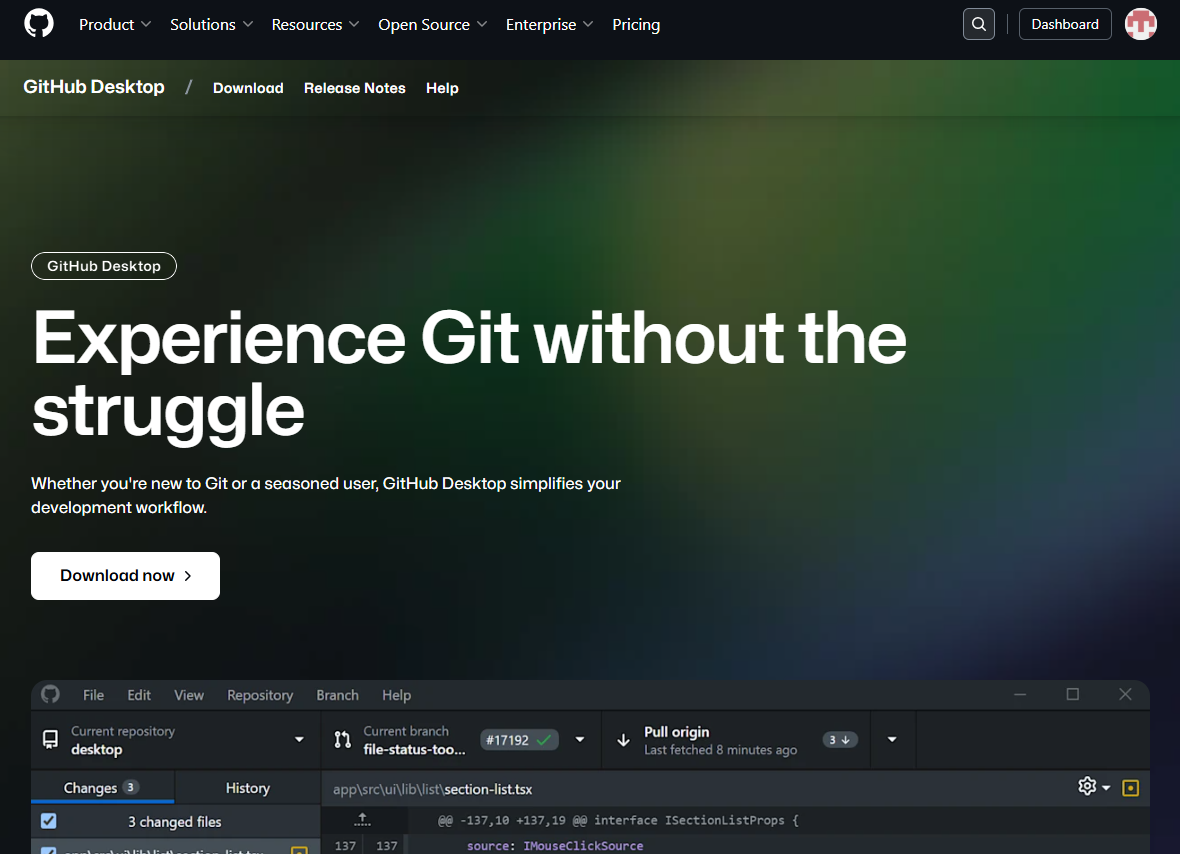Open the Current branch dropdown chevron

(580, 739)
